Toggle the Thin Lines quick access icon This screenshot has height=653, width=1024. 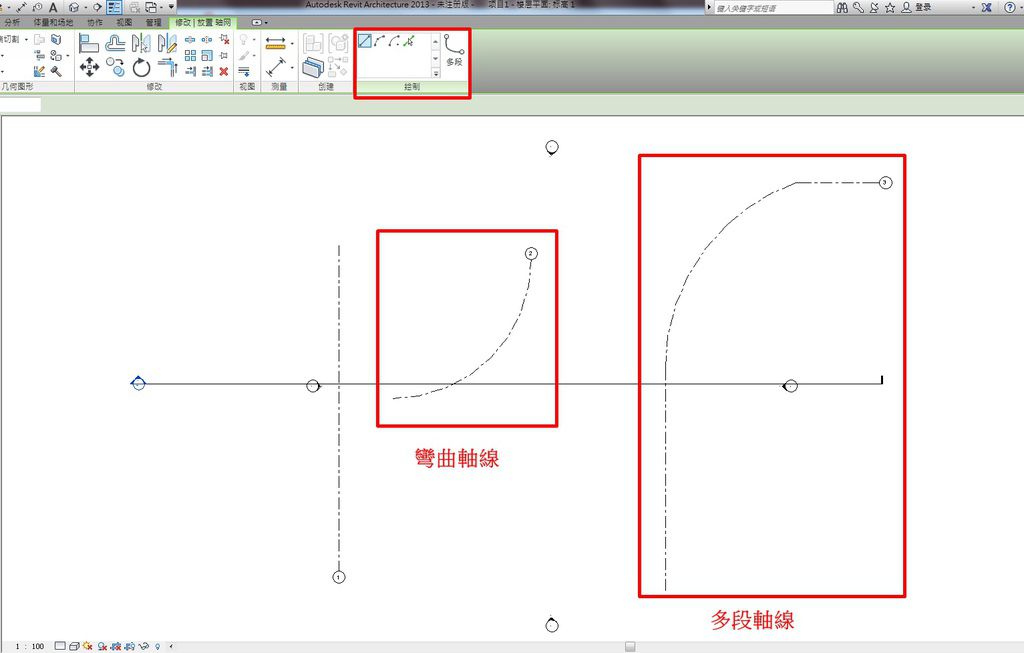click(x=114, y=7)
